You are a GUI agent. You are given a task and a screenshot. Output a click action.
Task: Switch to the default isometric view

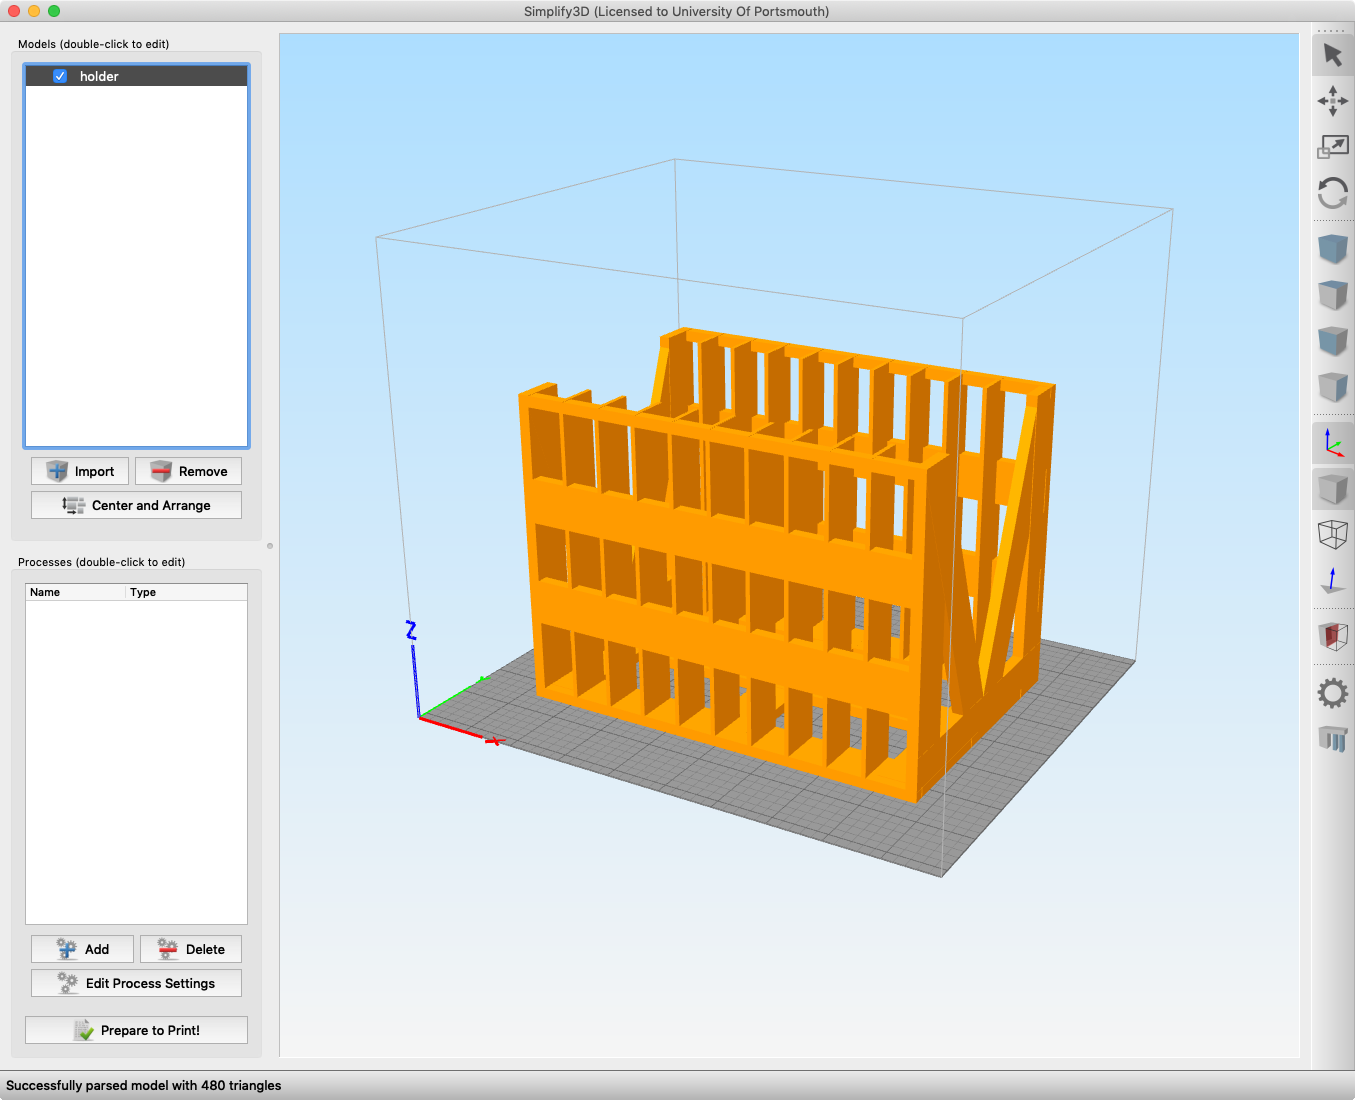pyautogui.click(x=1333, y=248)
